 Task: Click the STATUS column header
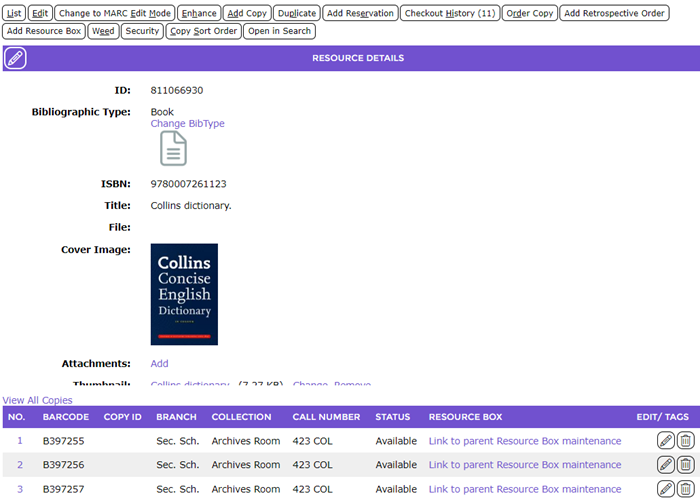click(x=392, y=417)
